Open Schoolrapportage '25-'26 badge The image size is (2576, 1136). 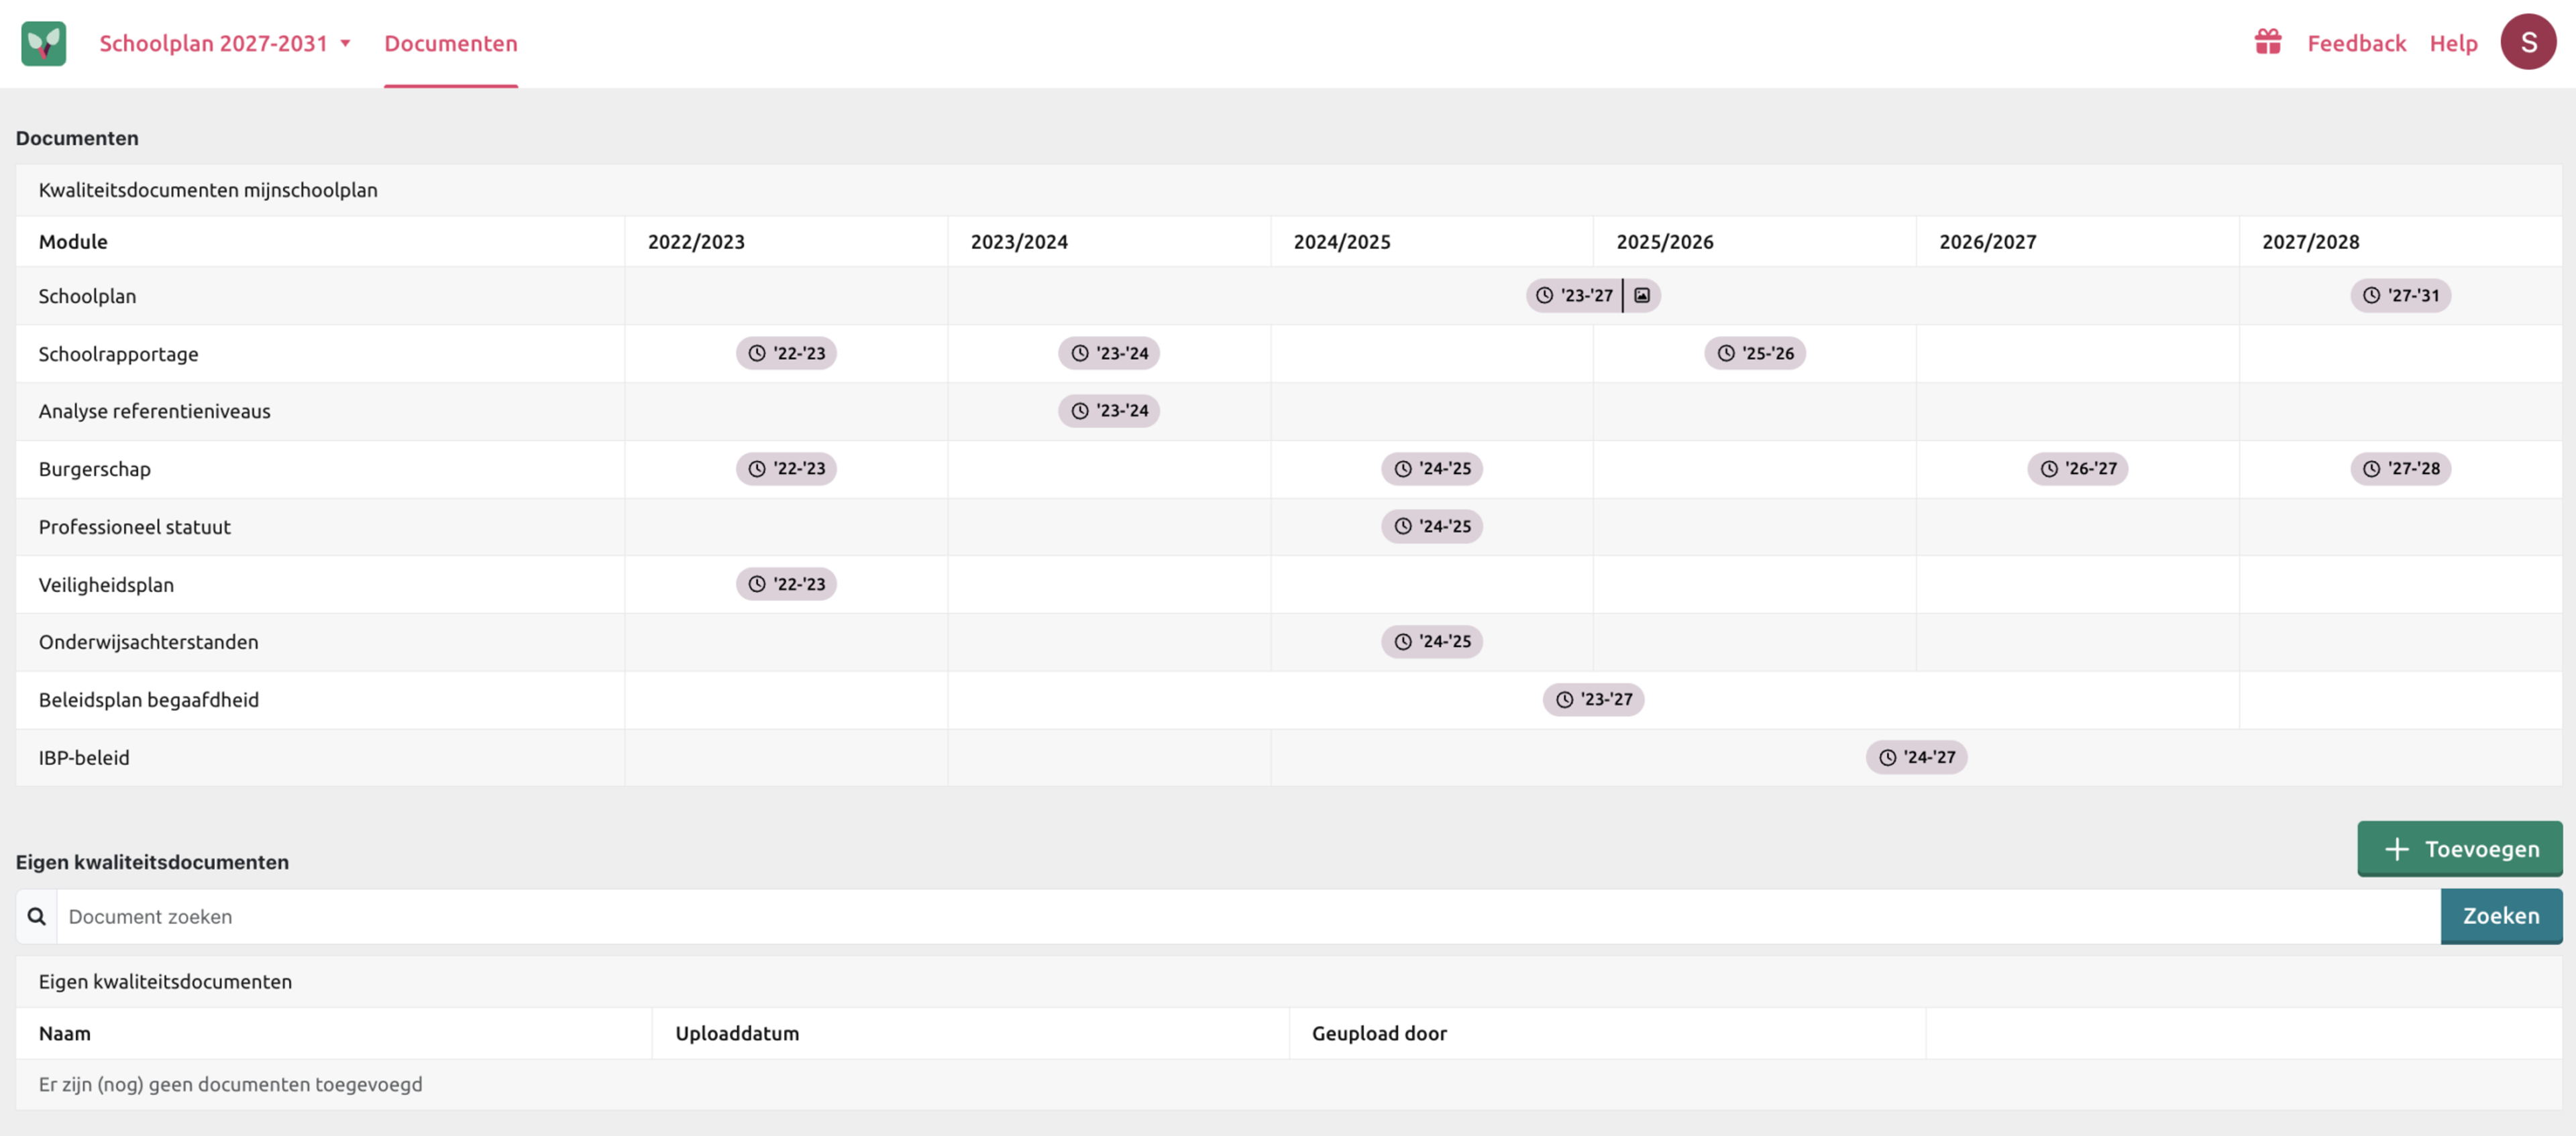[x=1755, y=353]
